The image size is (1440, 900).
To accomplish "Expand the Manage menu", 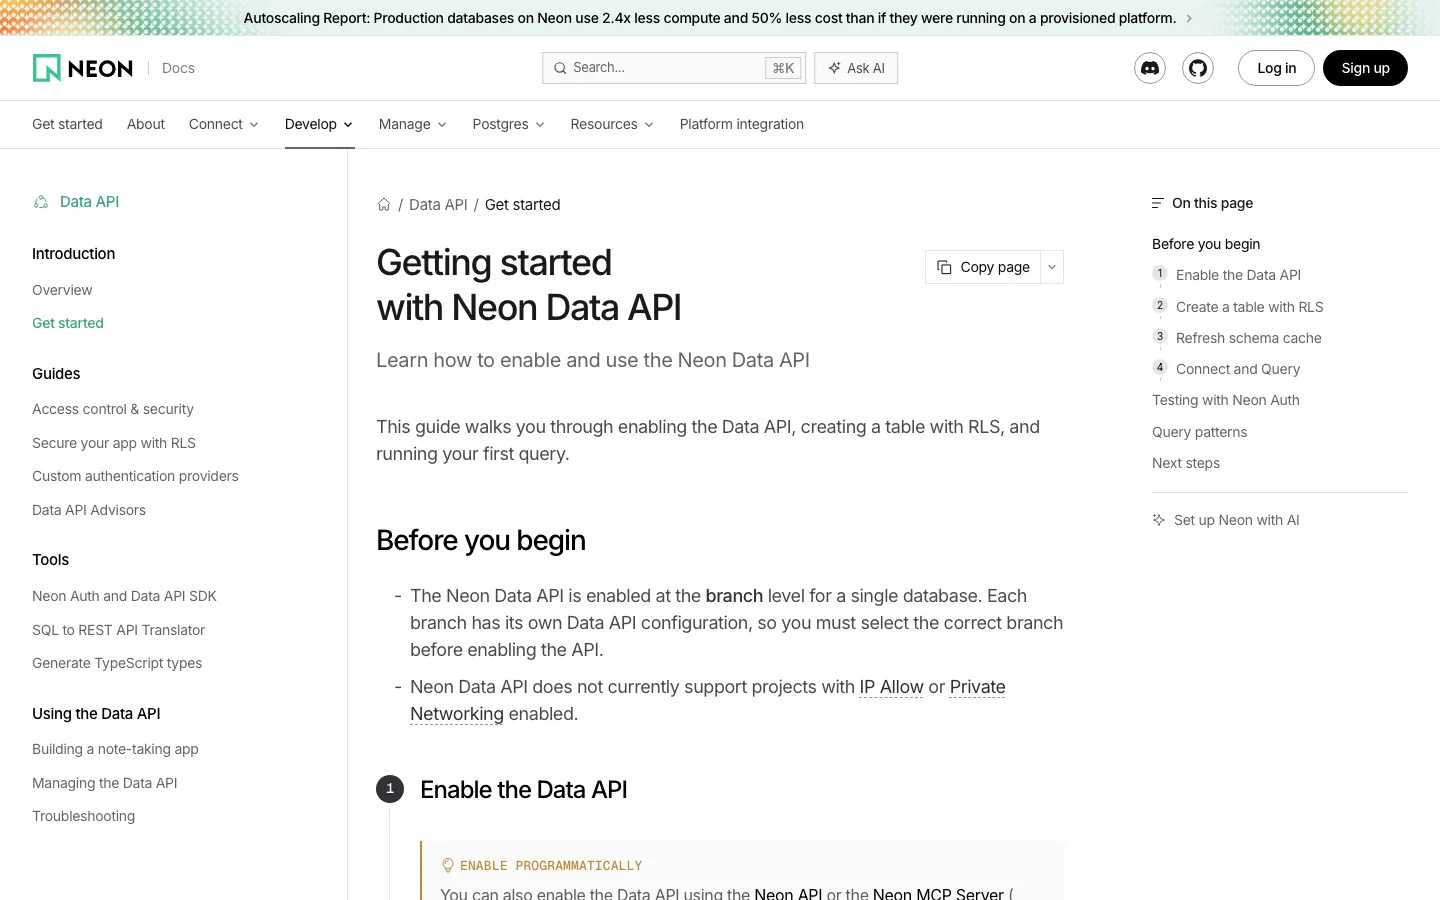I will click(413, 124).
